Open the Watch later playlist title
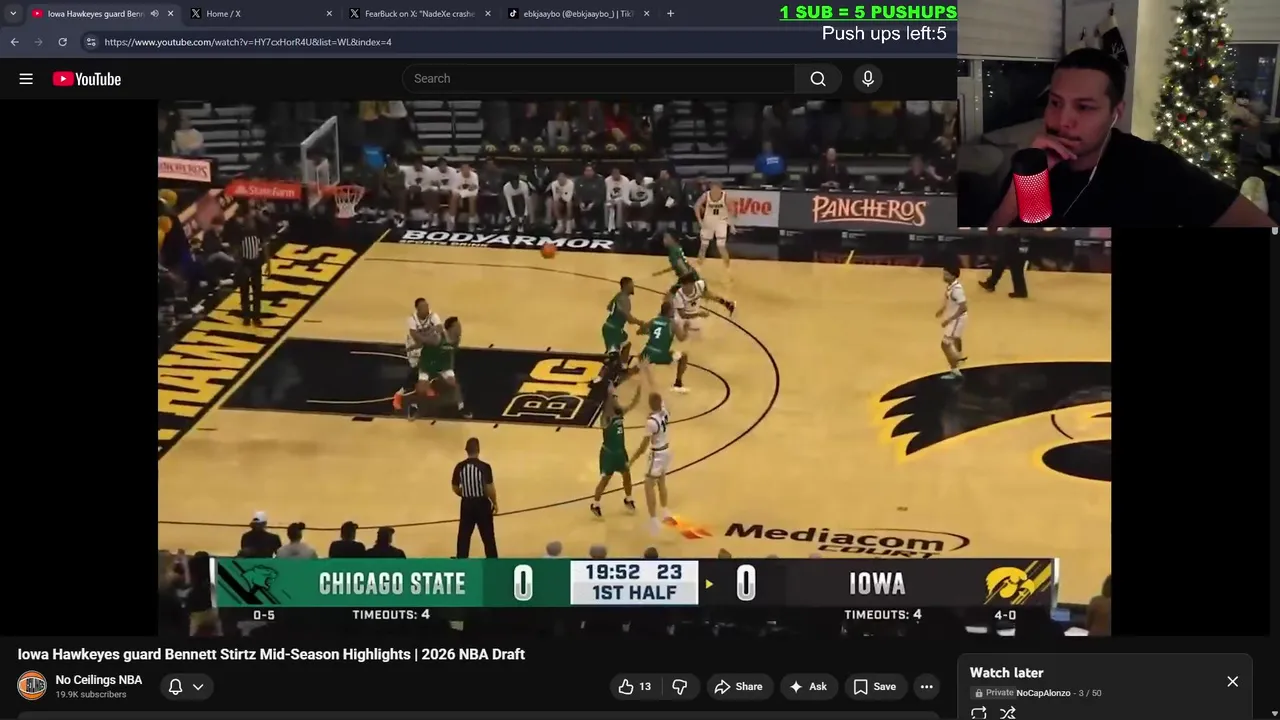 (1007, 673)
